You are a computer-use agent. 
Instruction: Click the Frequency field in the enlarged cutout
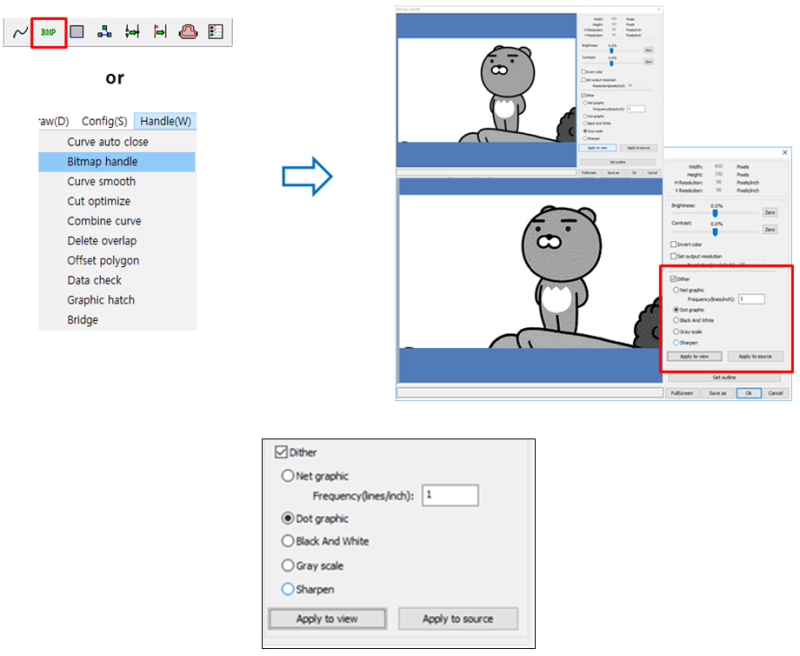[450, 495]
